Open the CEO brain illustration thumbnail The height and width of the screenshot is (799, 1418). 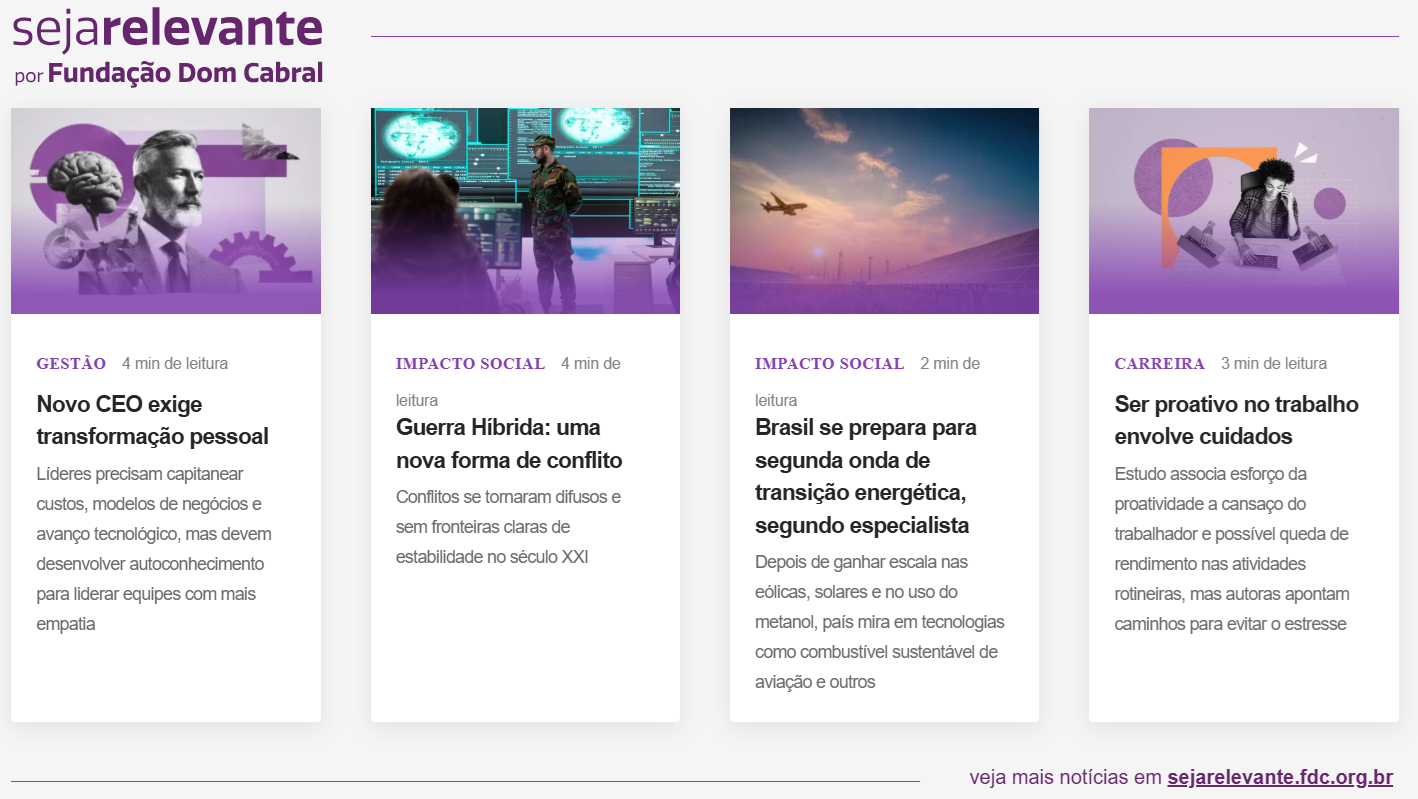pyautogui.click(x=166, y=211)
